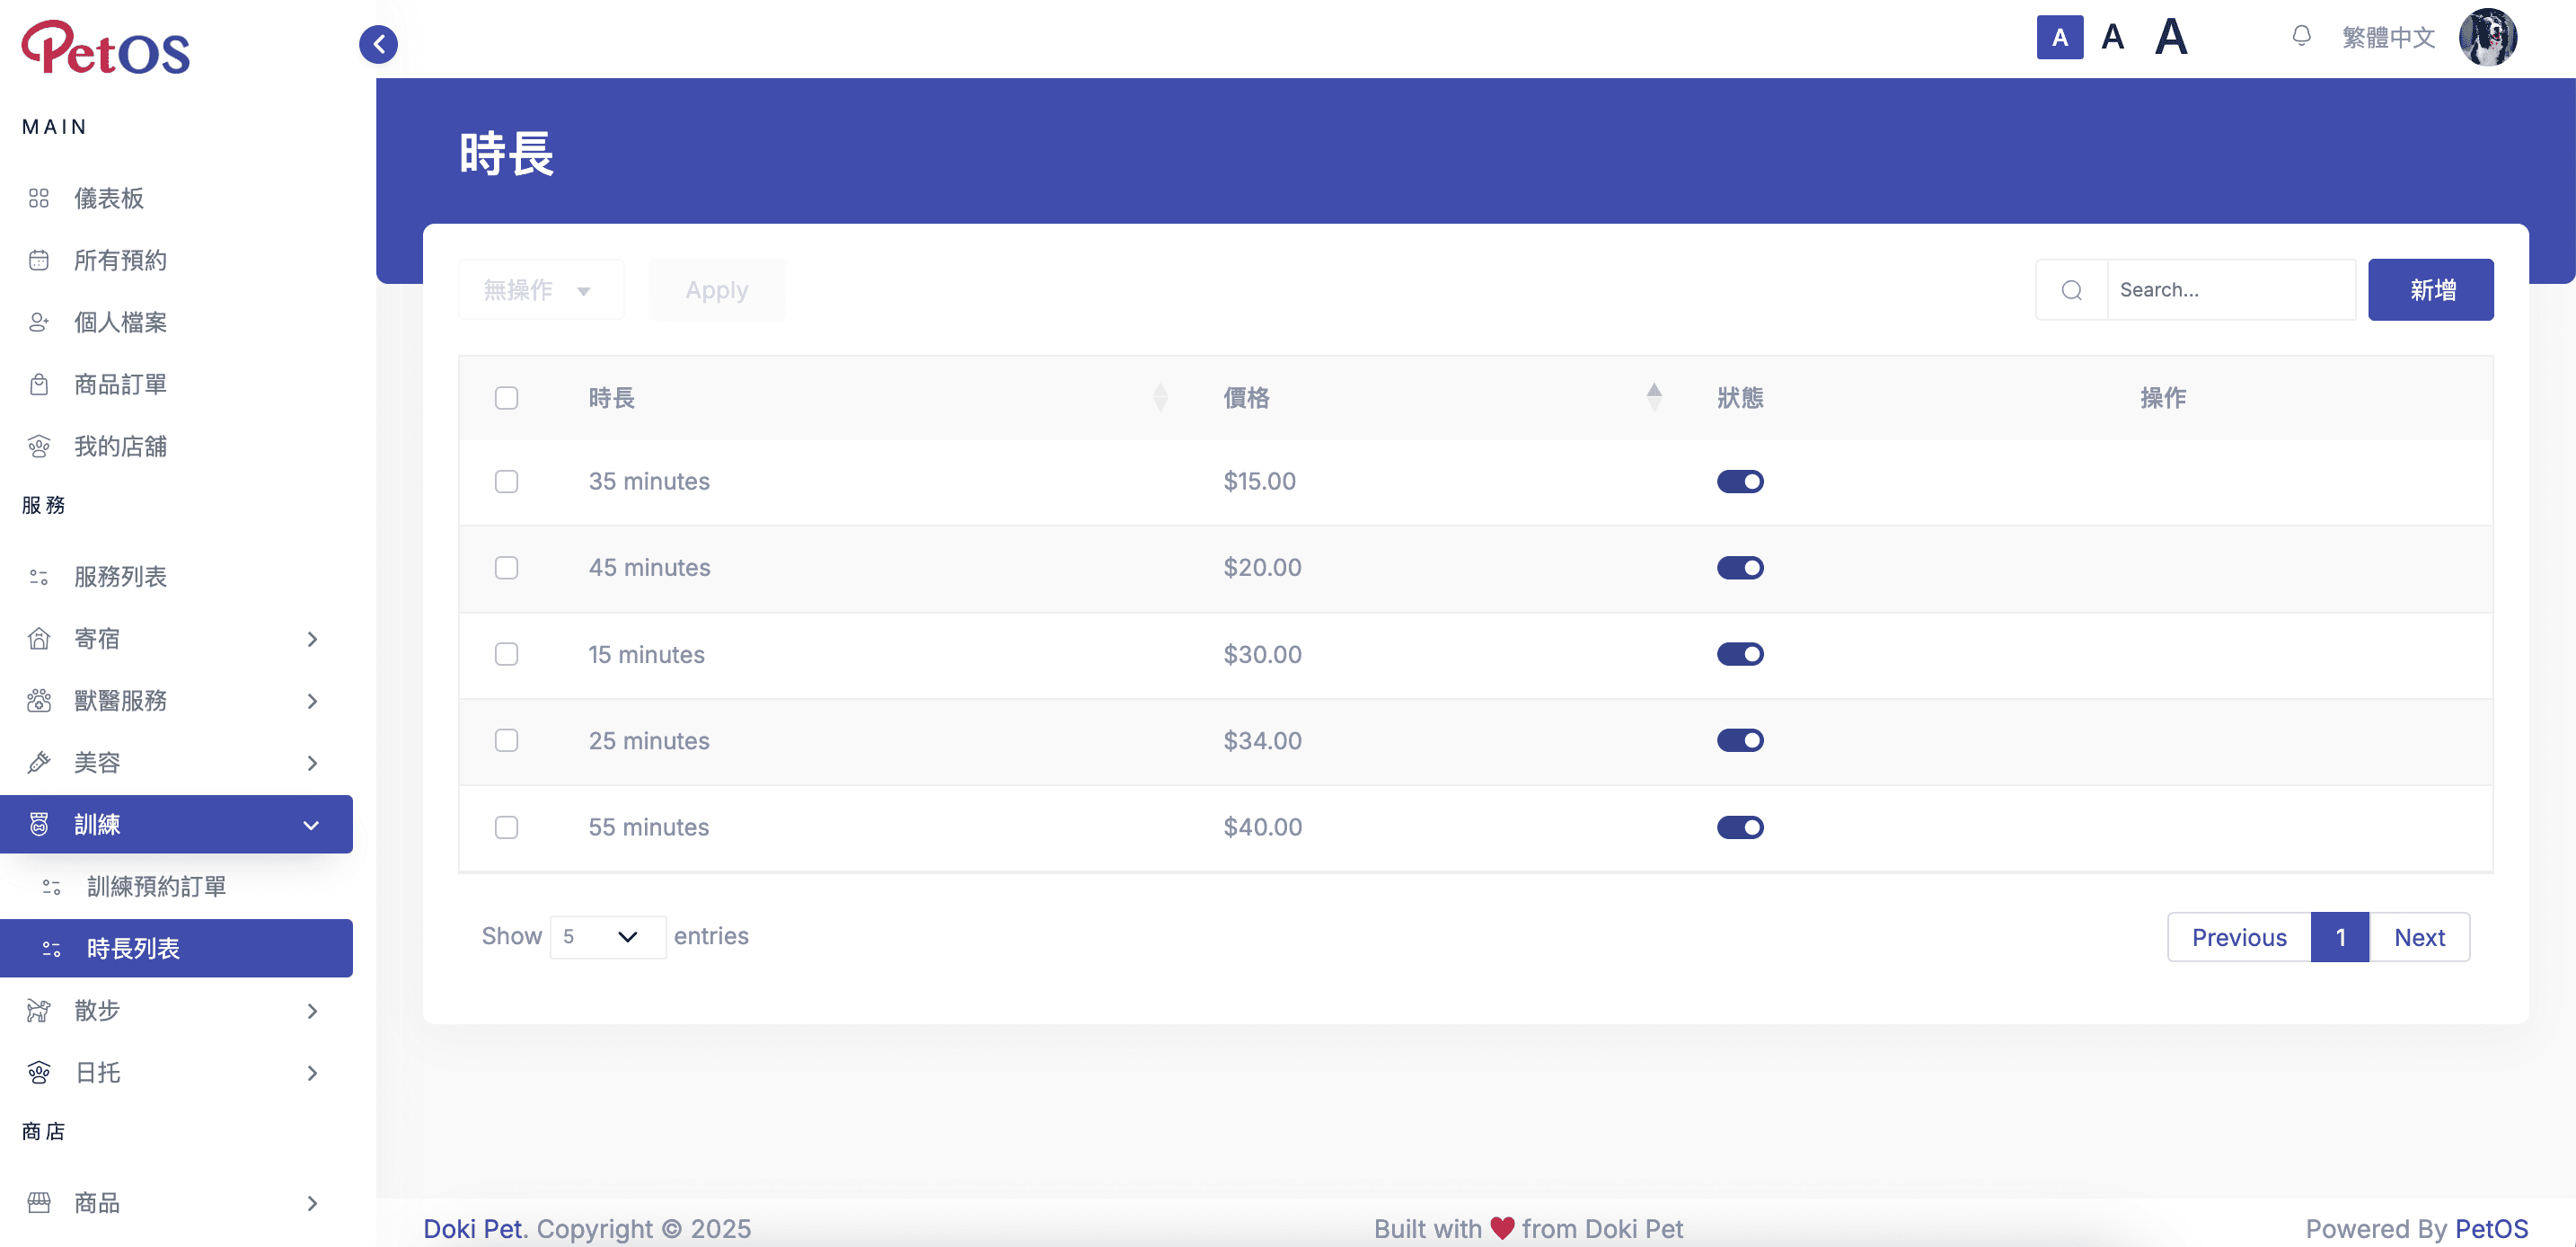Image resolution: width=2576 pixels, height=1247 pixels.
Task: Collapse the sidebar with the back arrow
Action: [378, 43]
